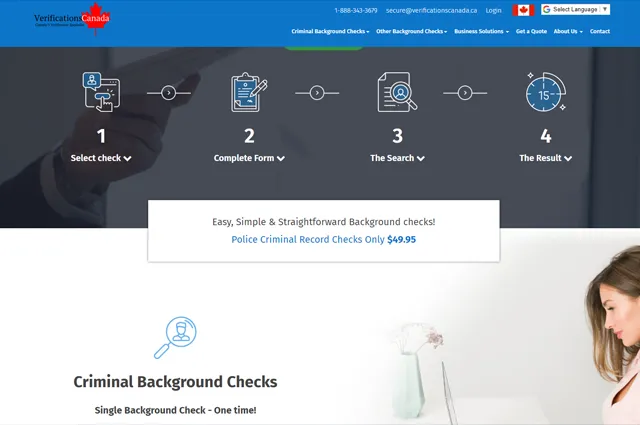Click the Verifications Canada logo
Image resolution: width=640 pixels, height=425 pixels.
tap(70, 20)
